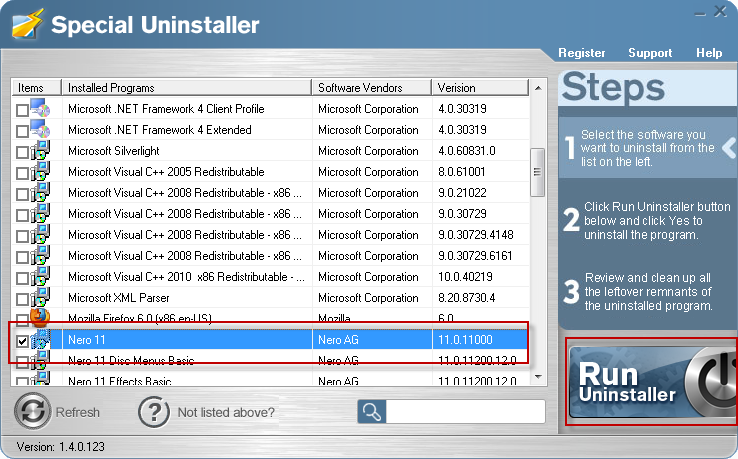Sort by Installed Programs column header
Screen dimensions: 738x459
[187, 88]
